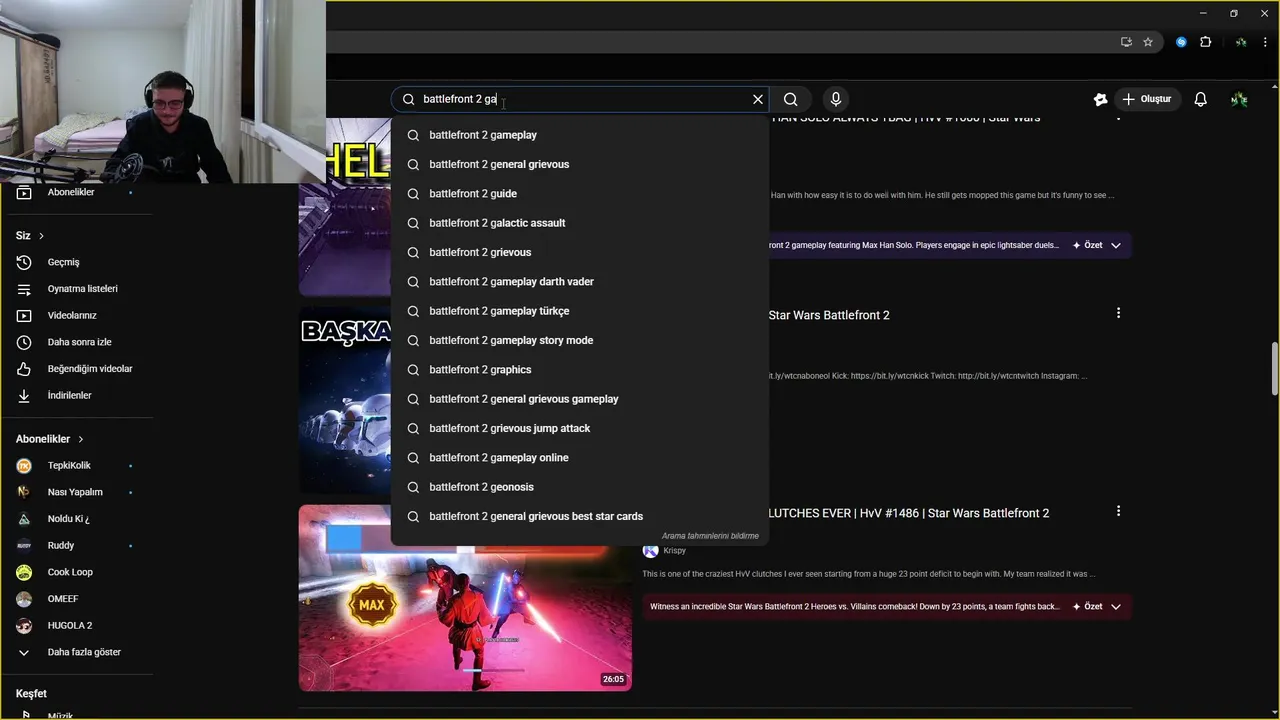Open video CLUTCHES EVER HvV #1486 title

click(x=909, y=513)
